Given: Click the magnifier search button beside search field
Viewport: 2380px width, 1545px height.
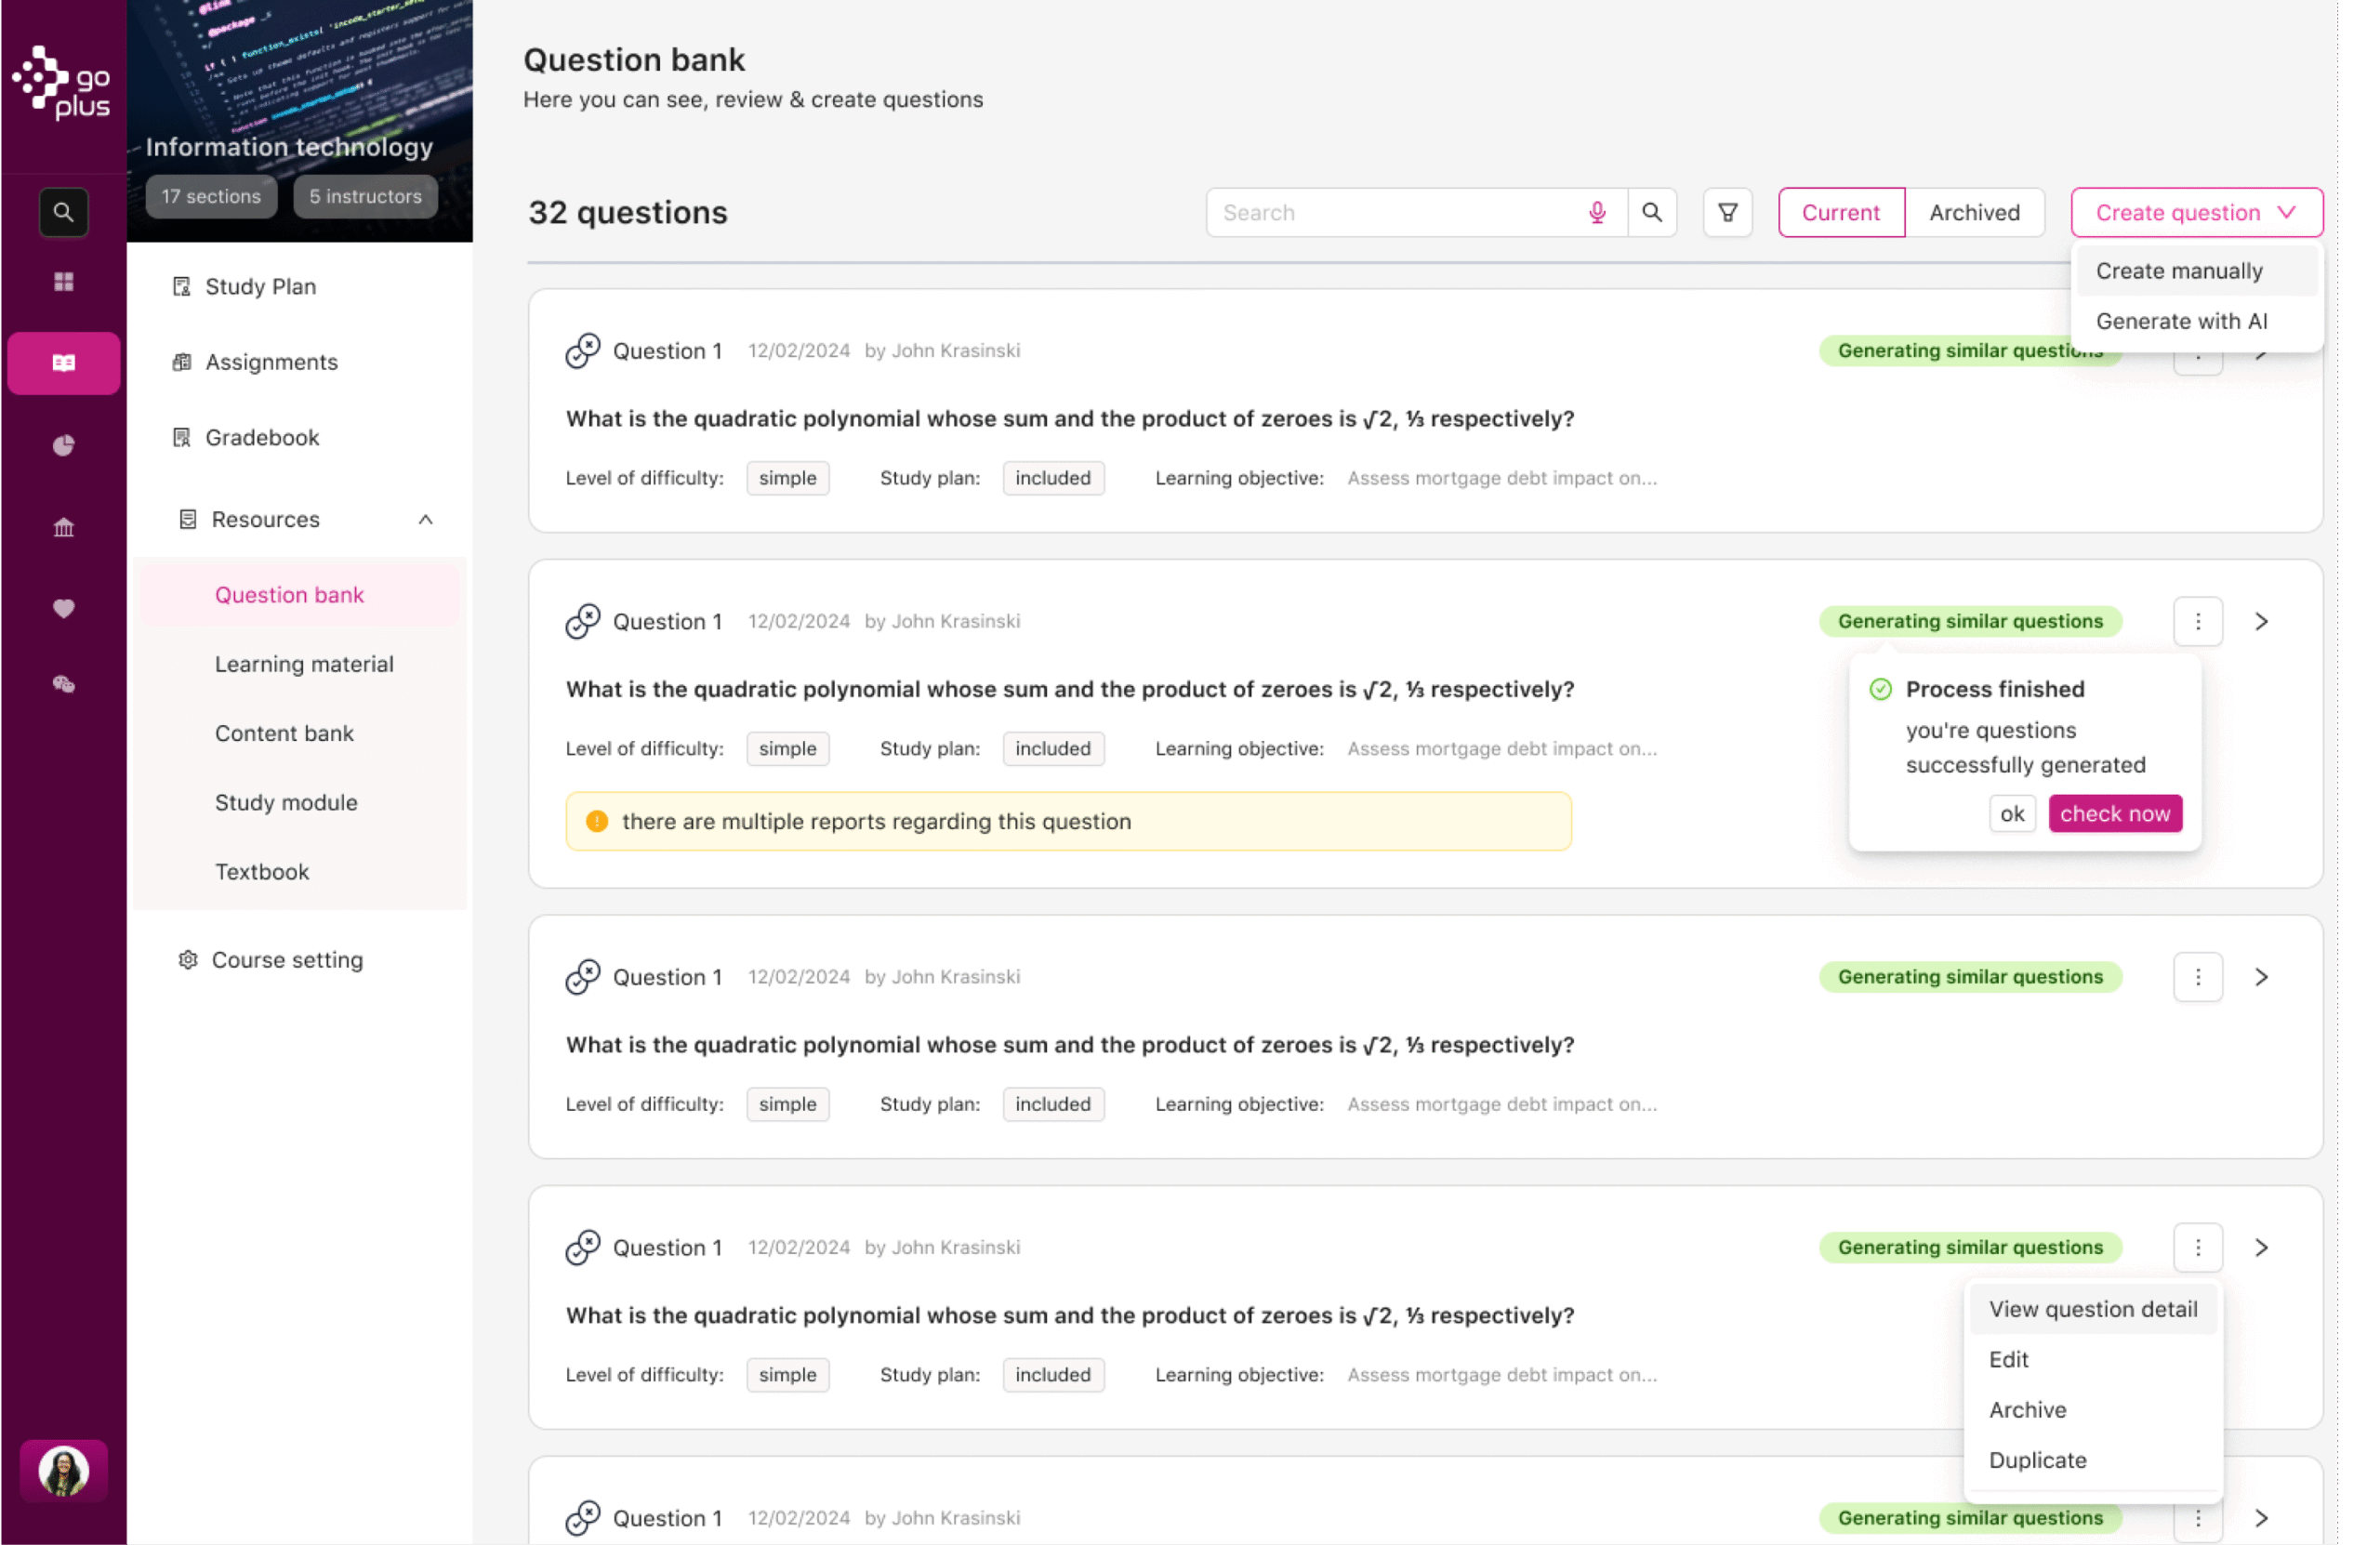Looking at the screenshot, I should 1652,212.
